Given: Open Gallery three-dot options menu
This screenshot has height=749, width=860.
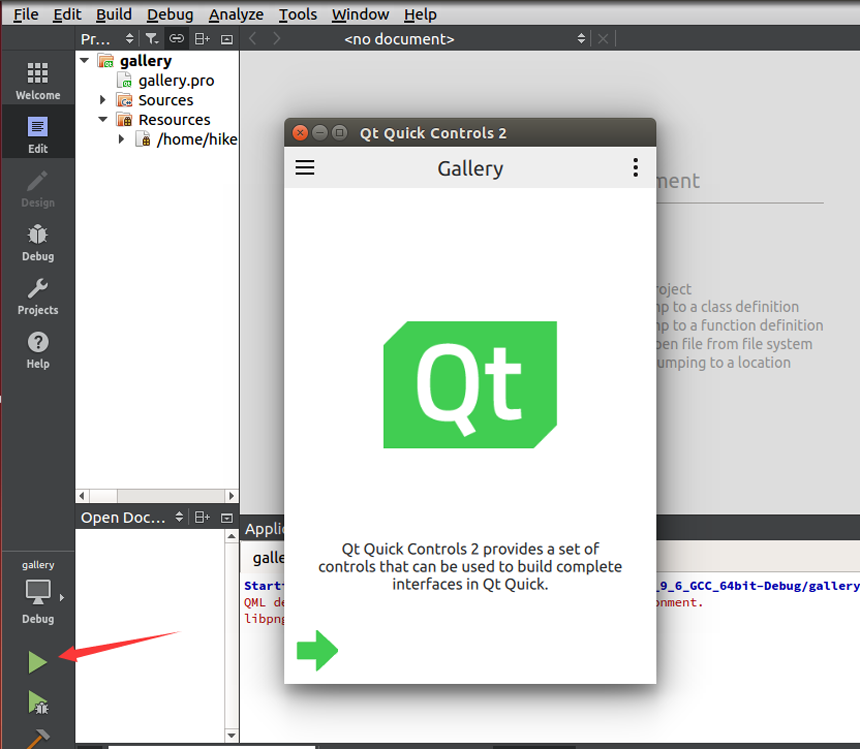Looking at the screenshot, I should click(x=636, y=167).
